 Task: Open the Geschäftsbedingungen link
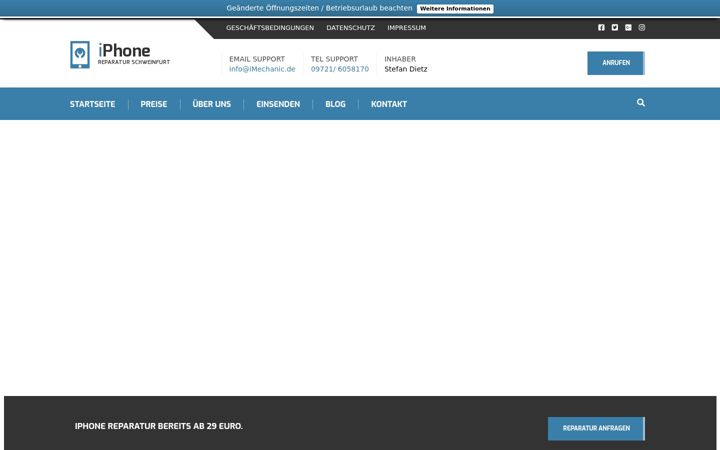(270, 28)
